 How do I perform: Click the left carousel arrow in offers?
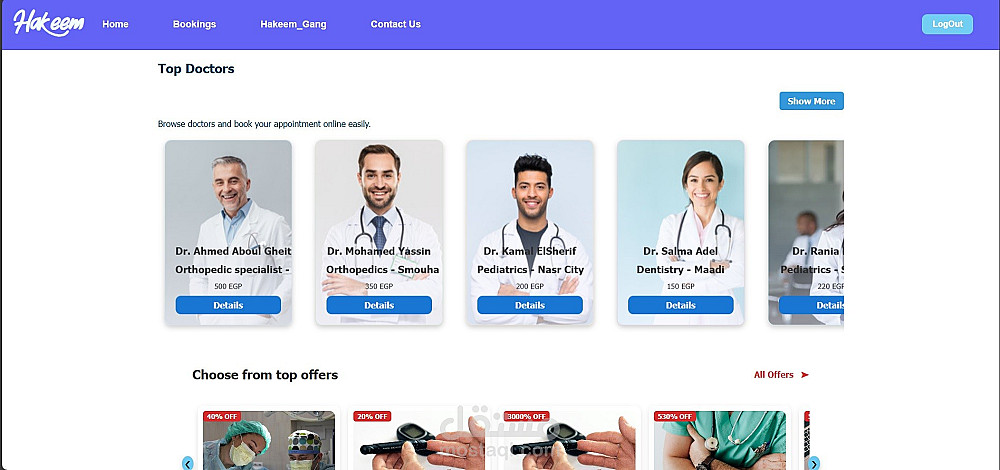188,463
